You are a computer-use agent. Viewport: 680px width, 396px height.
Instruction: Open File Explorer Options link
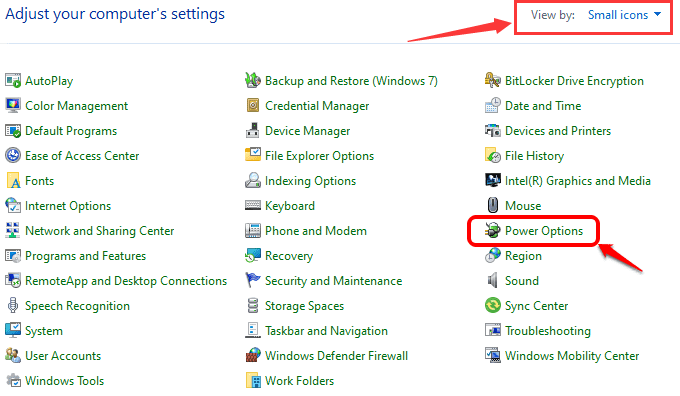319,156
